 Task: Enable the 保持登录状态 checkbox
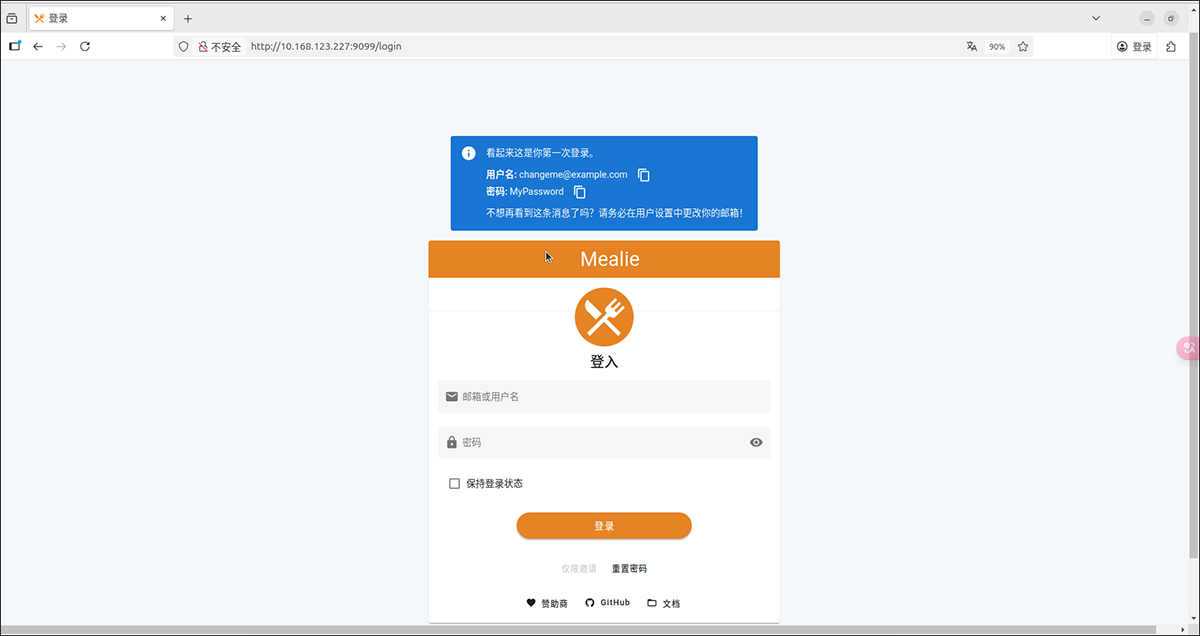tap(455, 484)
